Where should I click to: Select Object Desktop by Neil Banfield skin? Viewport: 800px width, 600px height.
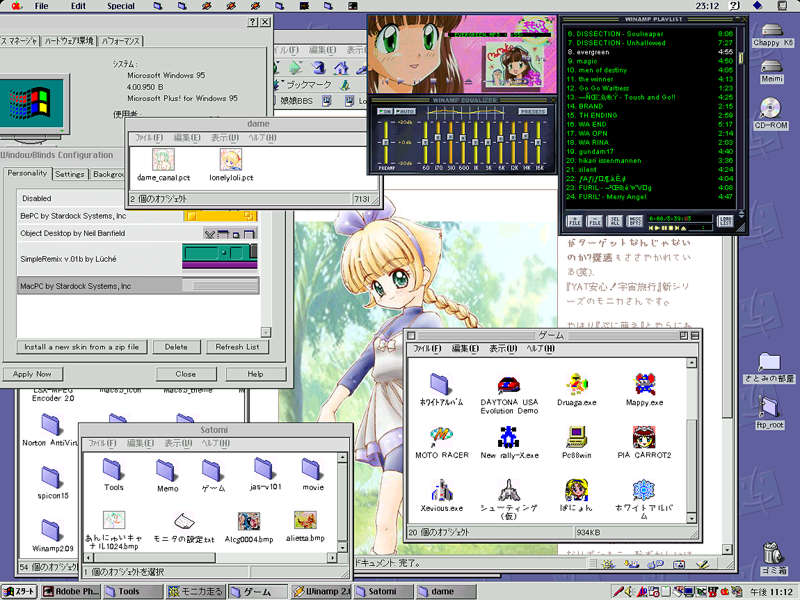[x=138, y=233]
